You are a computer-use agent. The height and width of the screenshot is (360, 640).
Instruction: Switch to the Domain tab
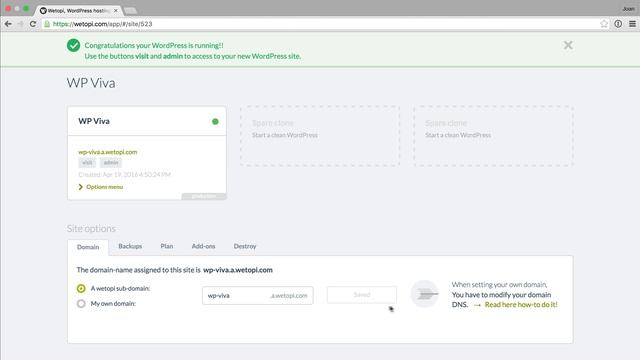click(88, 247)
